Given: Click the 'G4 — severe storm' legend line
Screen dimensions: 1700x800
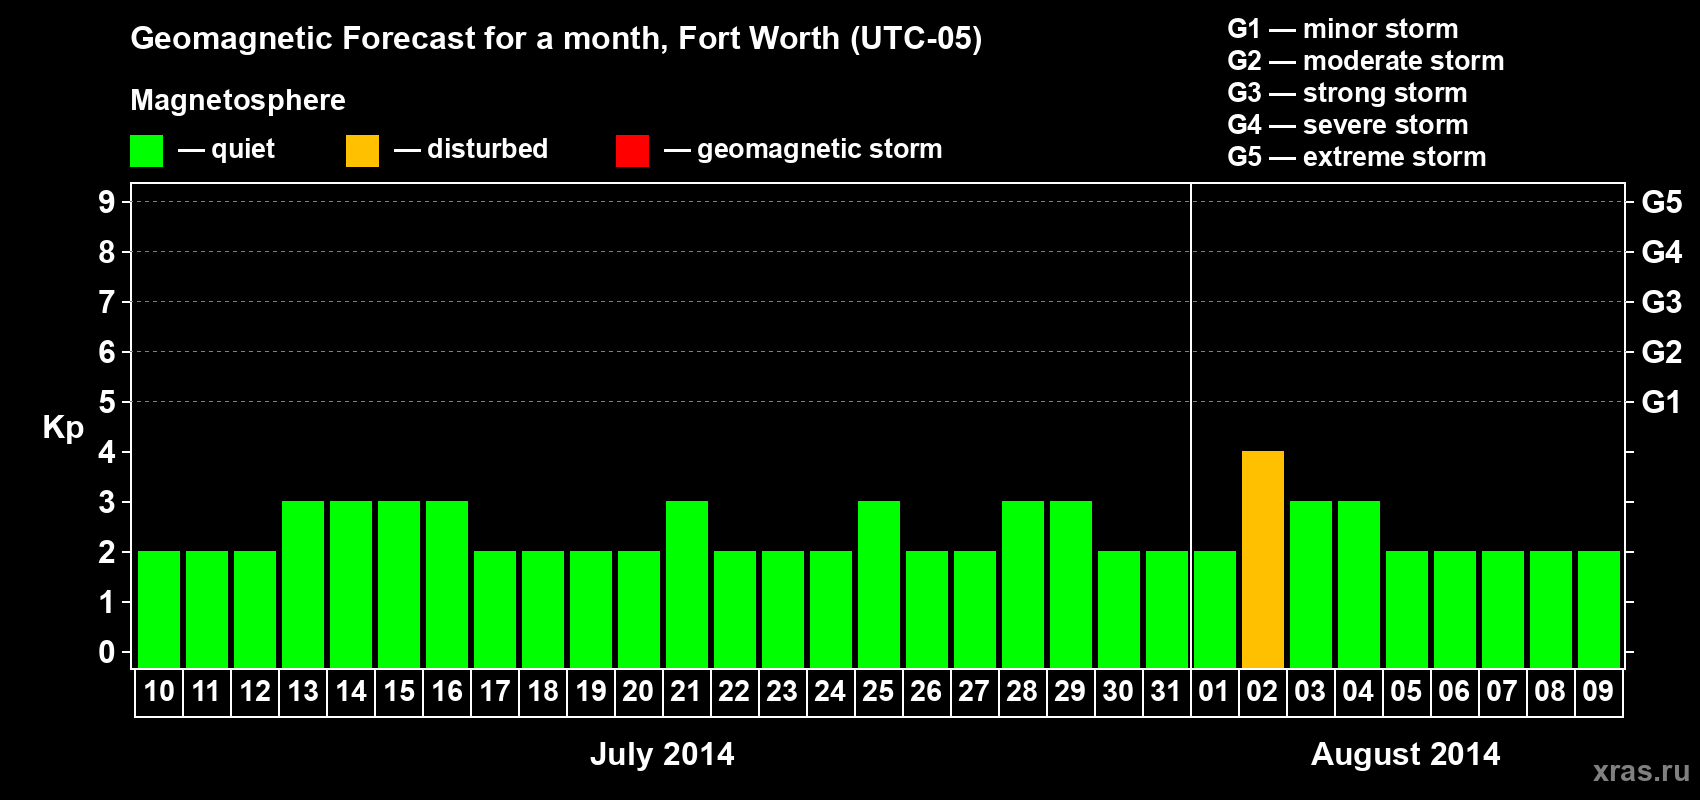Looking at the screenshot, I should 1348,125.
